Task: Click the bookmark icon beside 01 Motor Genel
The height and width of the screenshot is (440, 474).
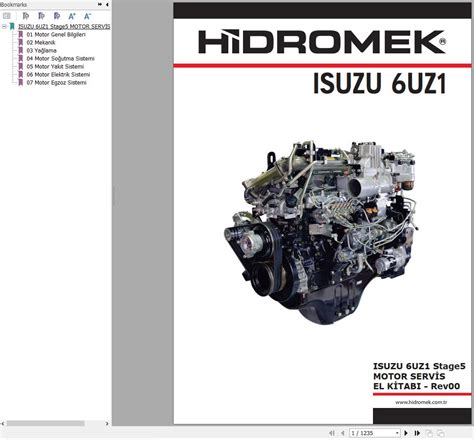Action: coord(21,34)
